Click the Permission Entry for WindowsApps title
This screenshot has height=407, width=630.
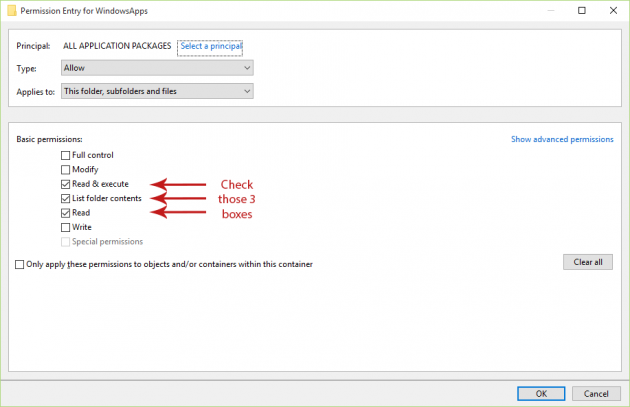(84, 11)
